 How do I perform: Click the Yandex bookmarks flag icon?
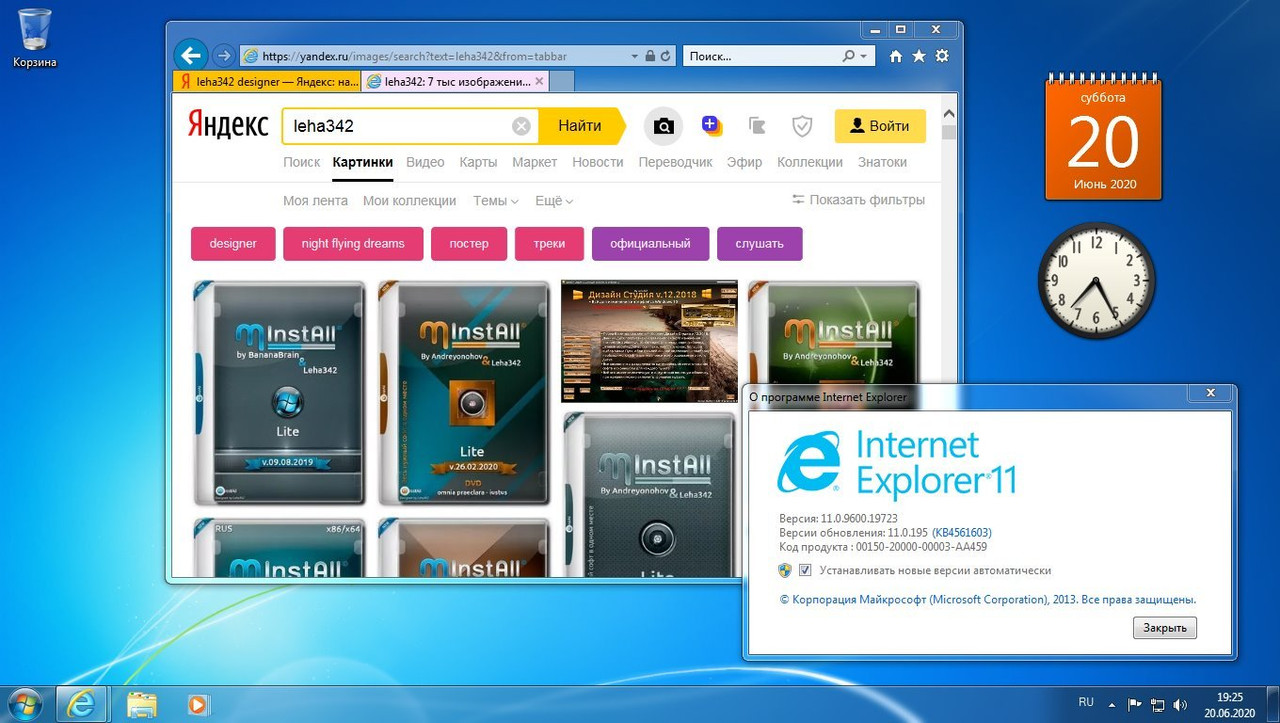pos(757,126)
